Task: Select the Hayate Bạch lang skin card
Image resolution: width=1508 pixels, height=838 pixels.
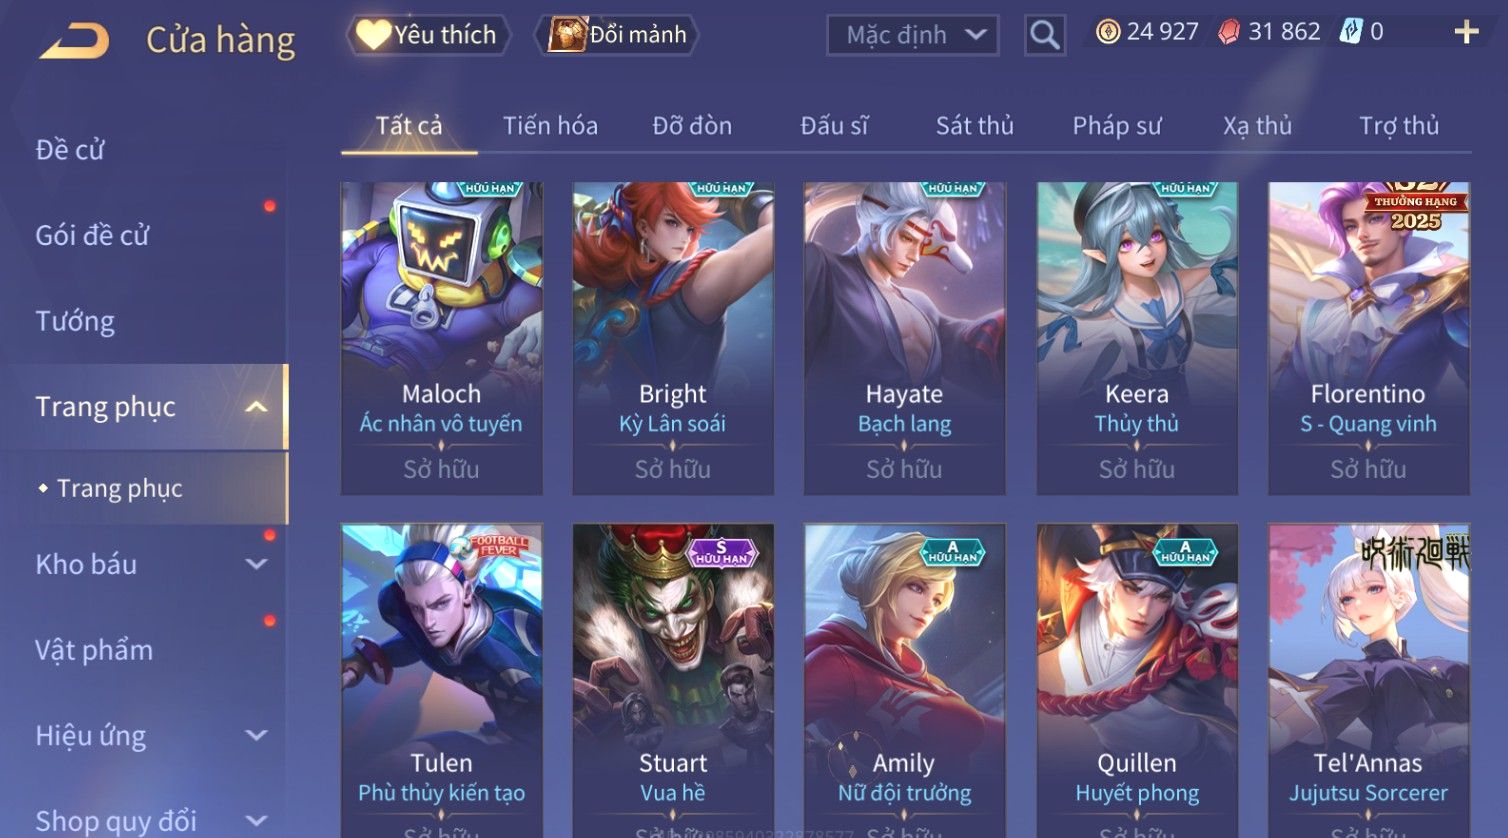Action: [x=904, y=338]
